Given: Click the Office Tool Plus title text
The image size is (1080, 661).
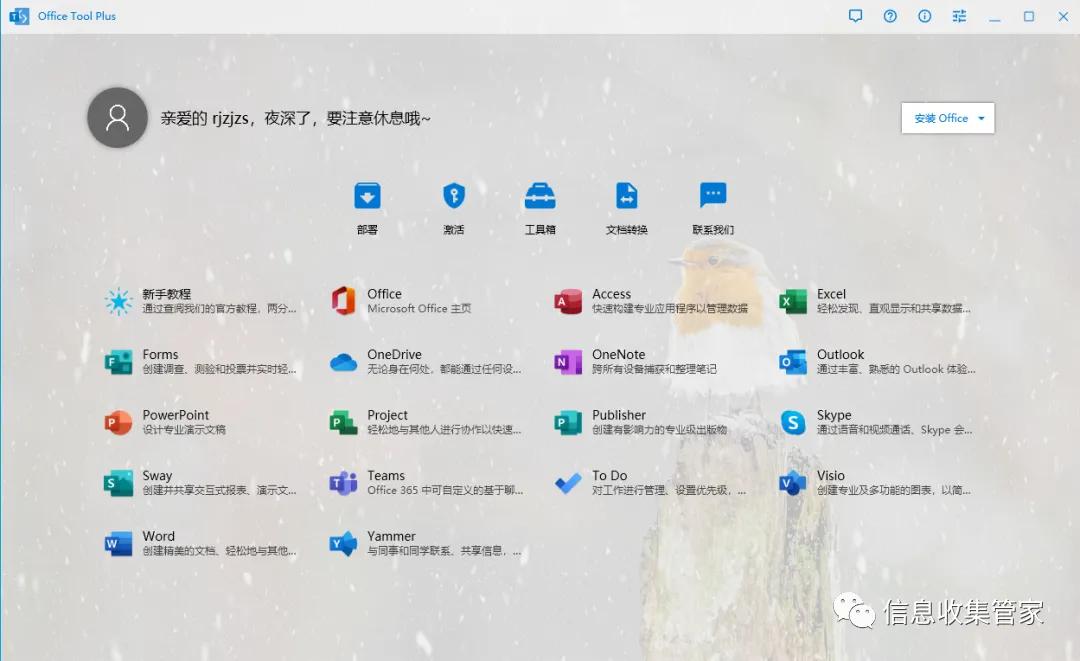Looking at the screenshot, I should pos(76,16).
